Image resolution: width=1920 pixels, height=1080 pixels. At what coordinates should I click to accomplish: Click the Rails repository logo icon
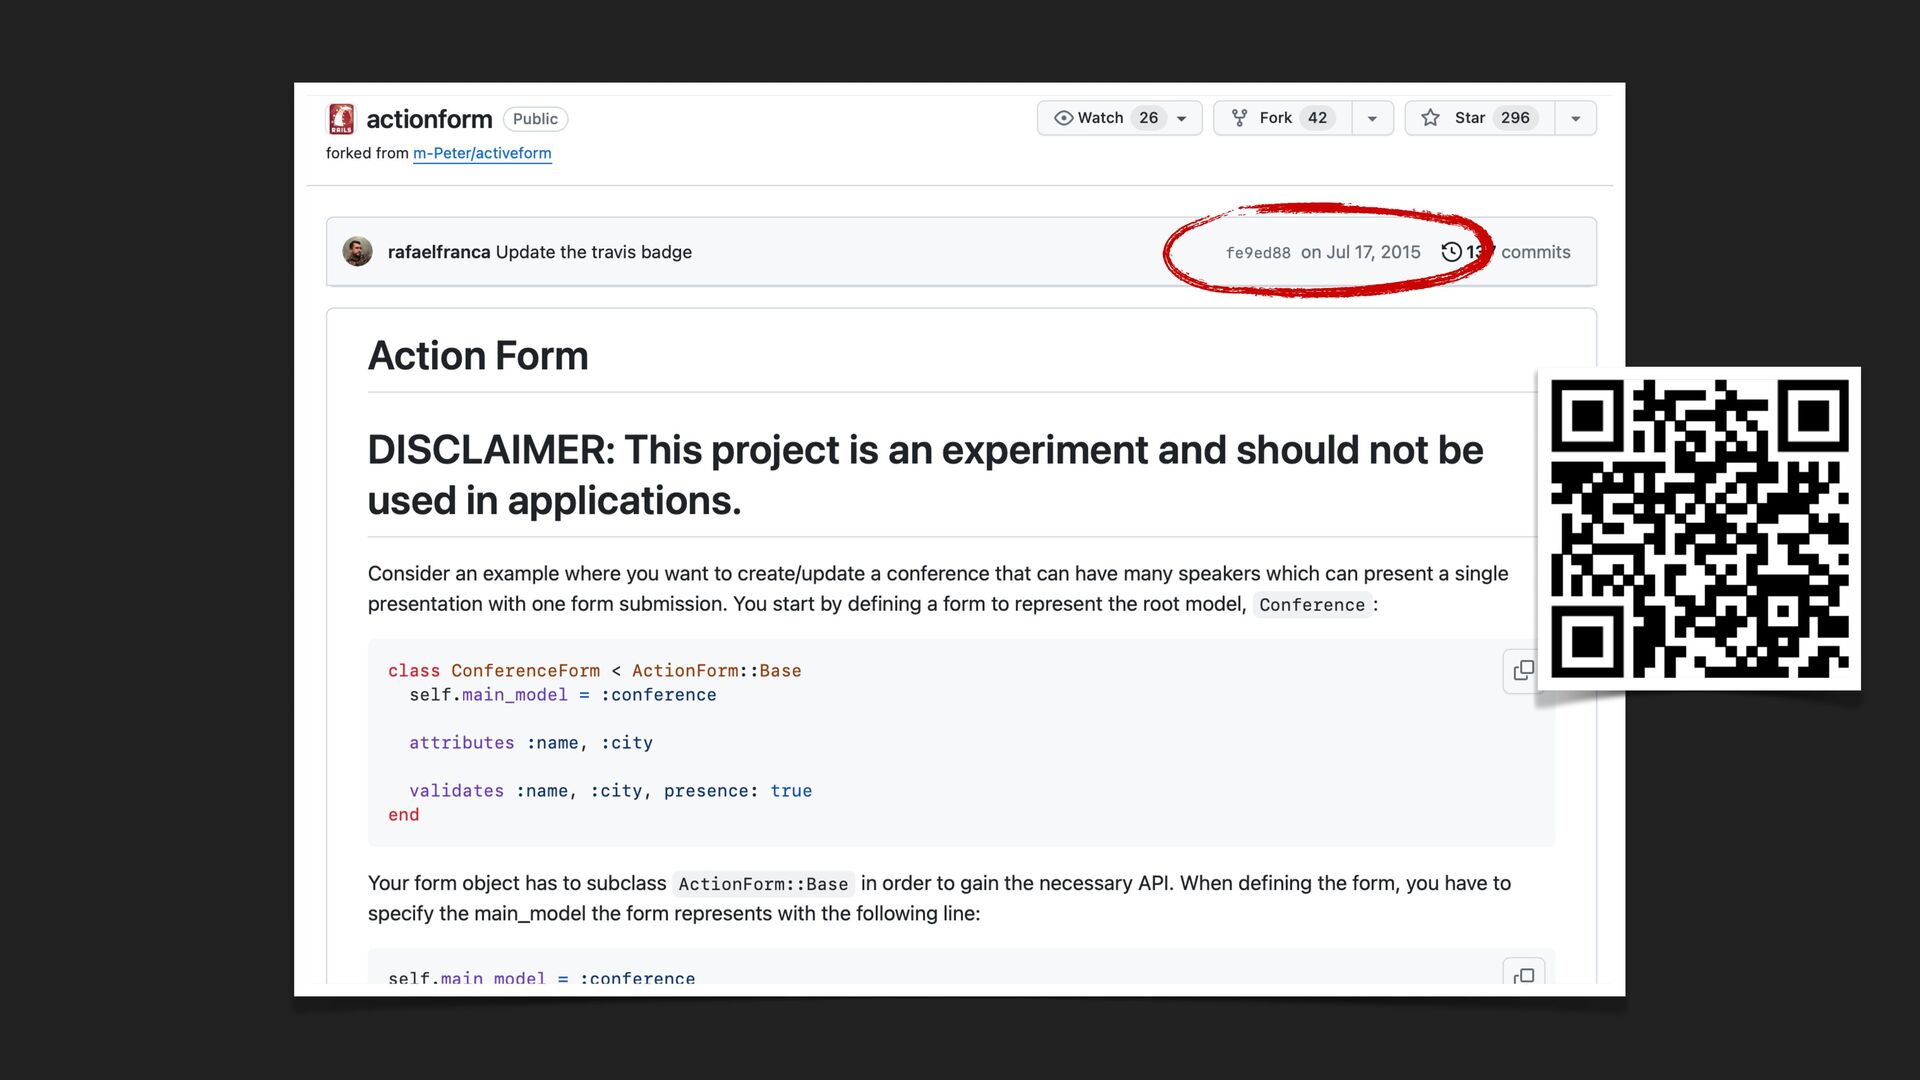tap(341, 119)
